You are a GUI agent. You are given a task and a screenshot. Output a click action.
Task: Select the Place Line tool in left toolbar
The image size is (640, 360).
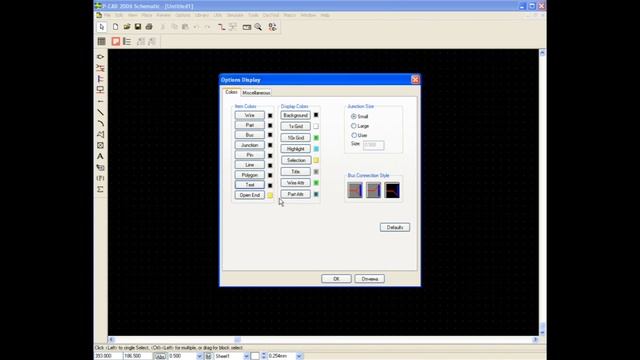100,112
